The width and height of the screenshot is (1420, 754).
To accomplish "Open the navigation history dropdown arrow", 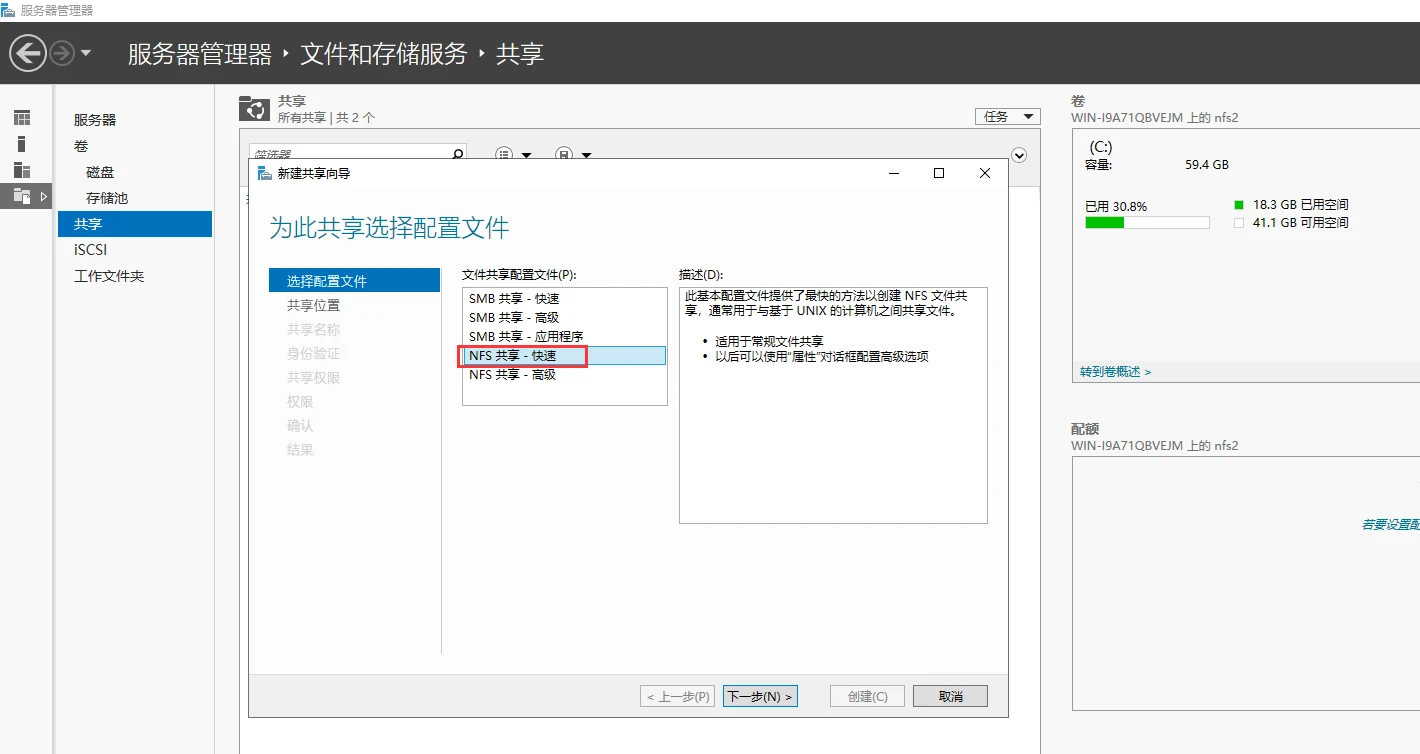I will (86, 53).
